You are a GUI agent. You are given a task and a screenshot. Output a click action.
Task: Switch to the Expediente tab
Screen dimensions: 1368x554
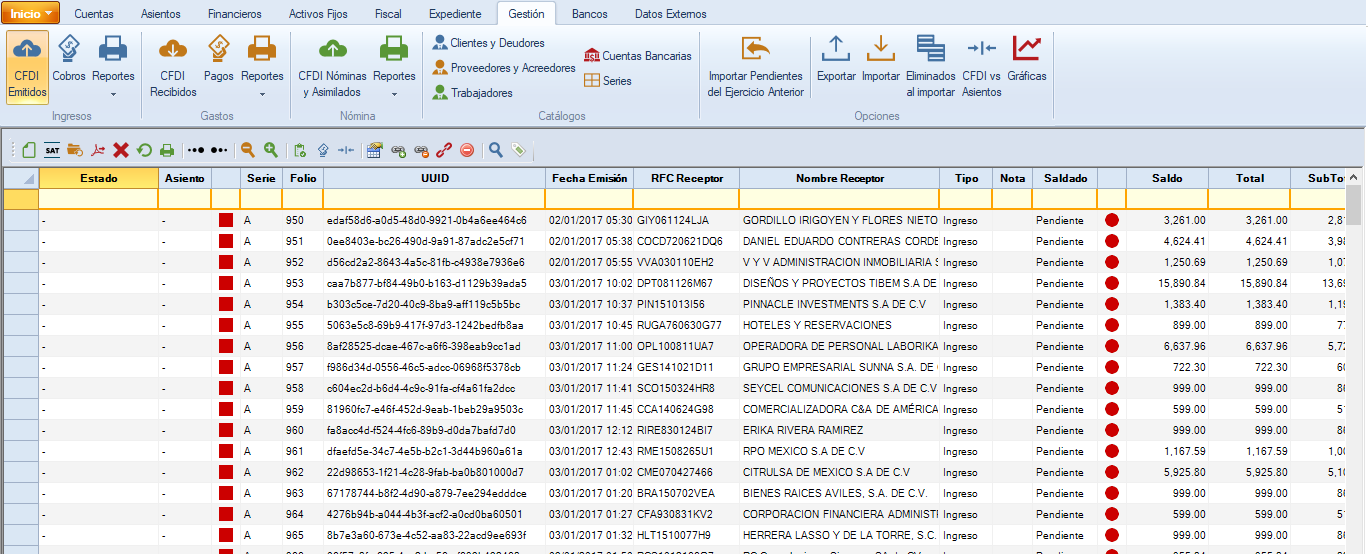point(455,14)
